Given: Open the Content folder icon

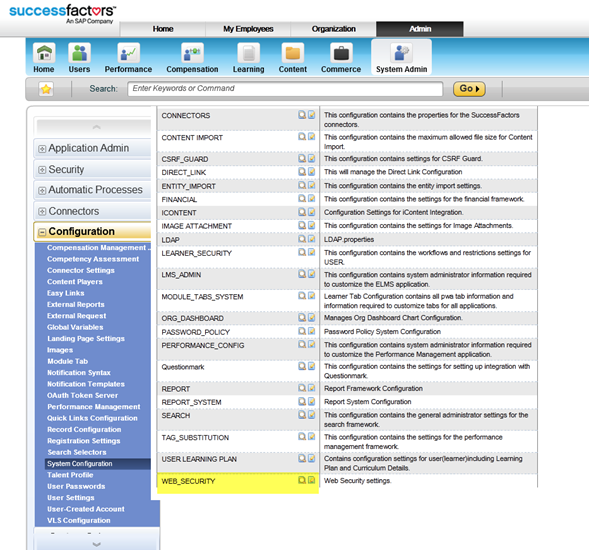Looking at the screenshot, I should pyautogui.click(x=293, y=53).
